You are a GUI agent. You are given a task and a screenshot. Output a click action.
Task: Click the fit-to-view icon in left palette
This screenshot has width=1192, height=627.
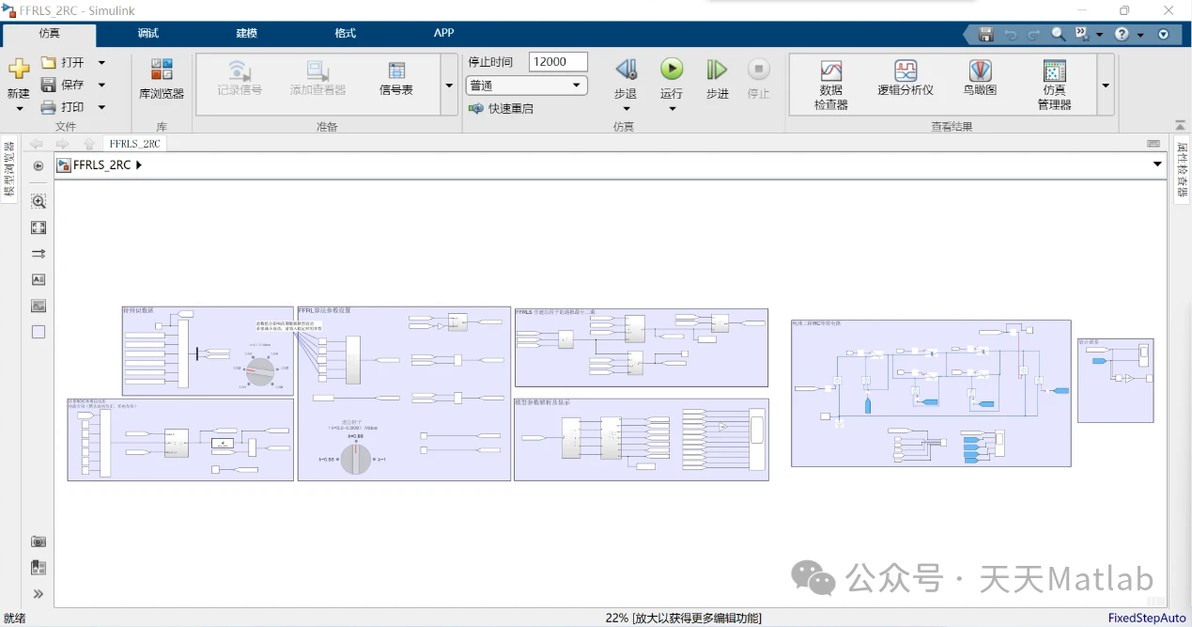38,227
